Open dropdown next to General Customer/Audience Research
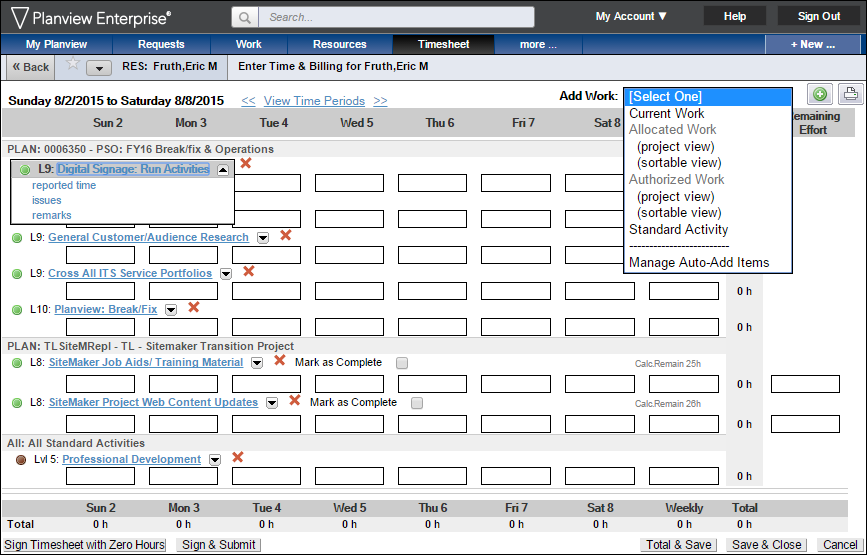The height and width of the screenshot is (555, 867). pyautogui.click(x=263, y=238)
